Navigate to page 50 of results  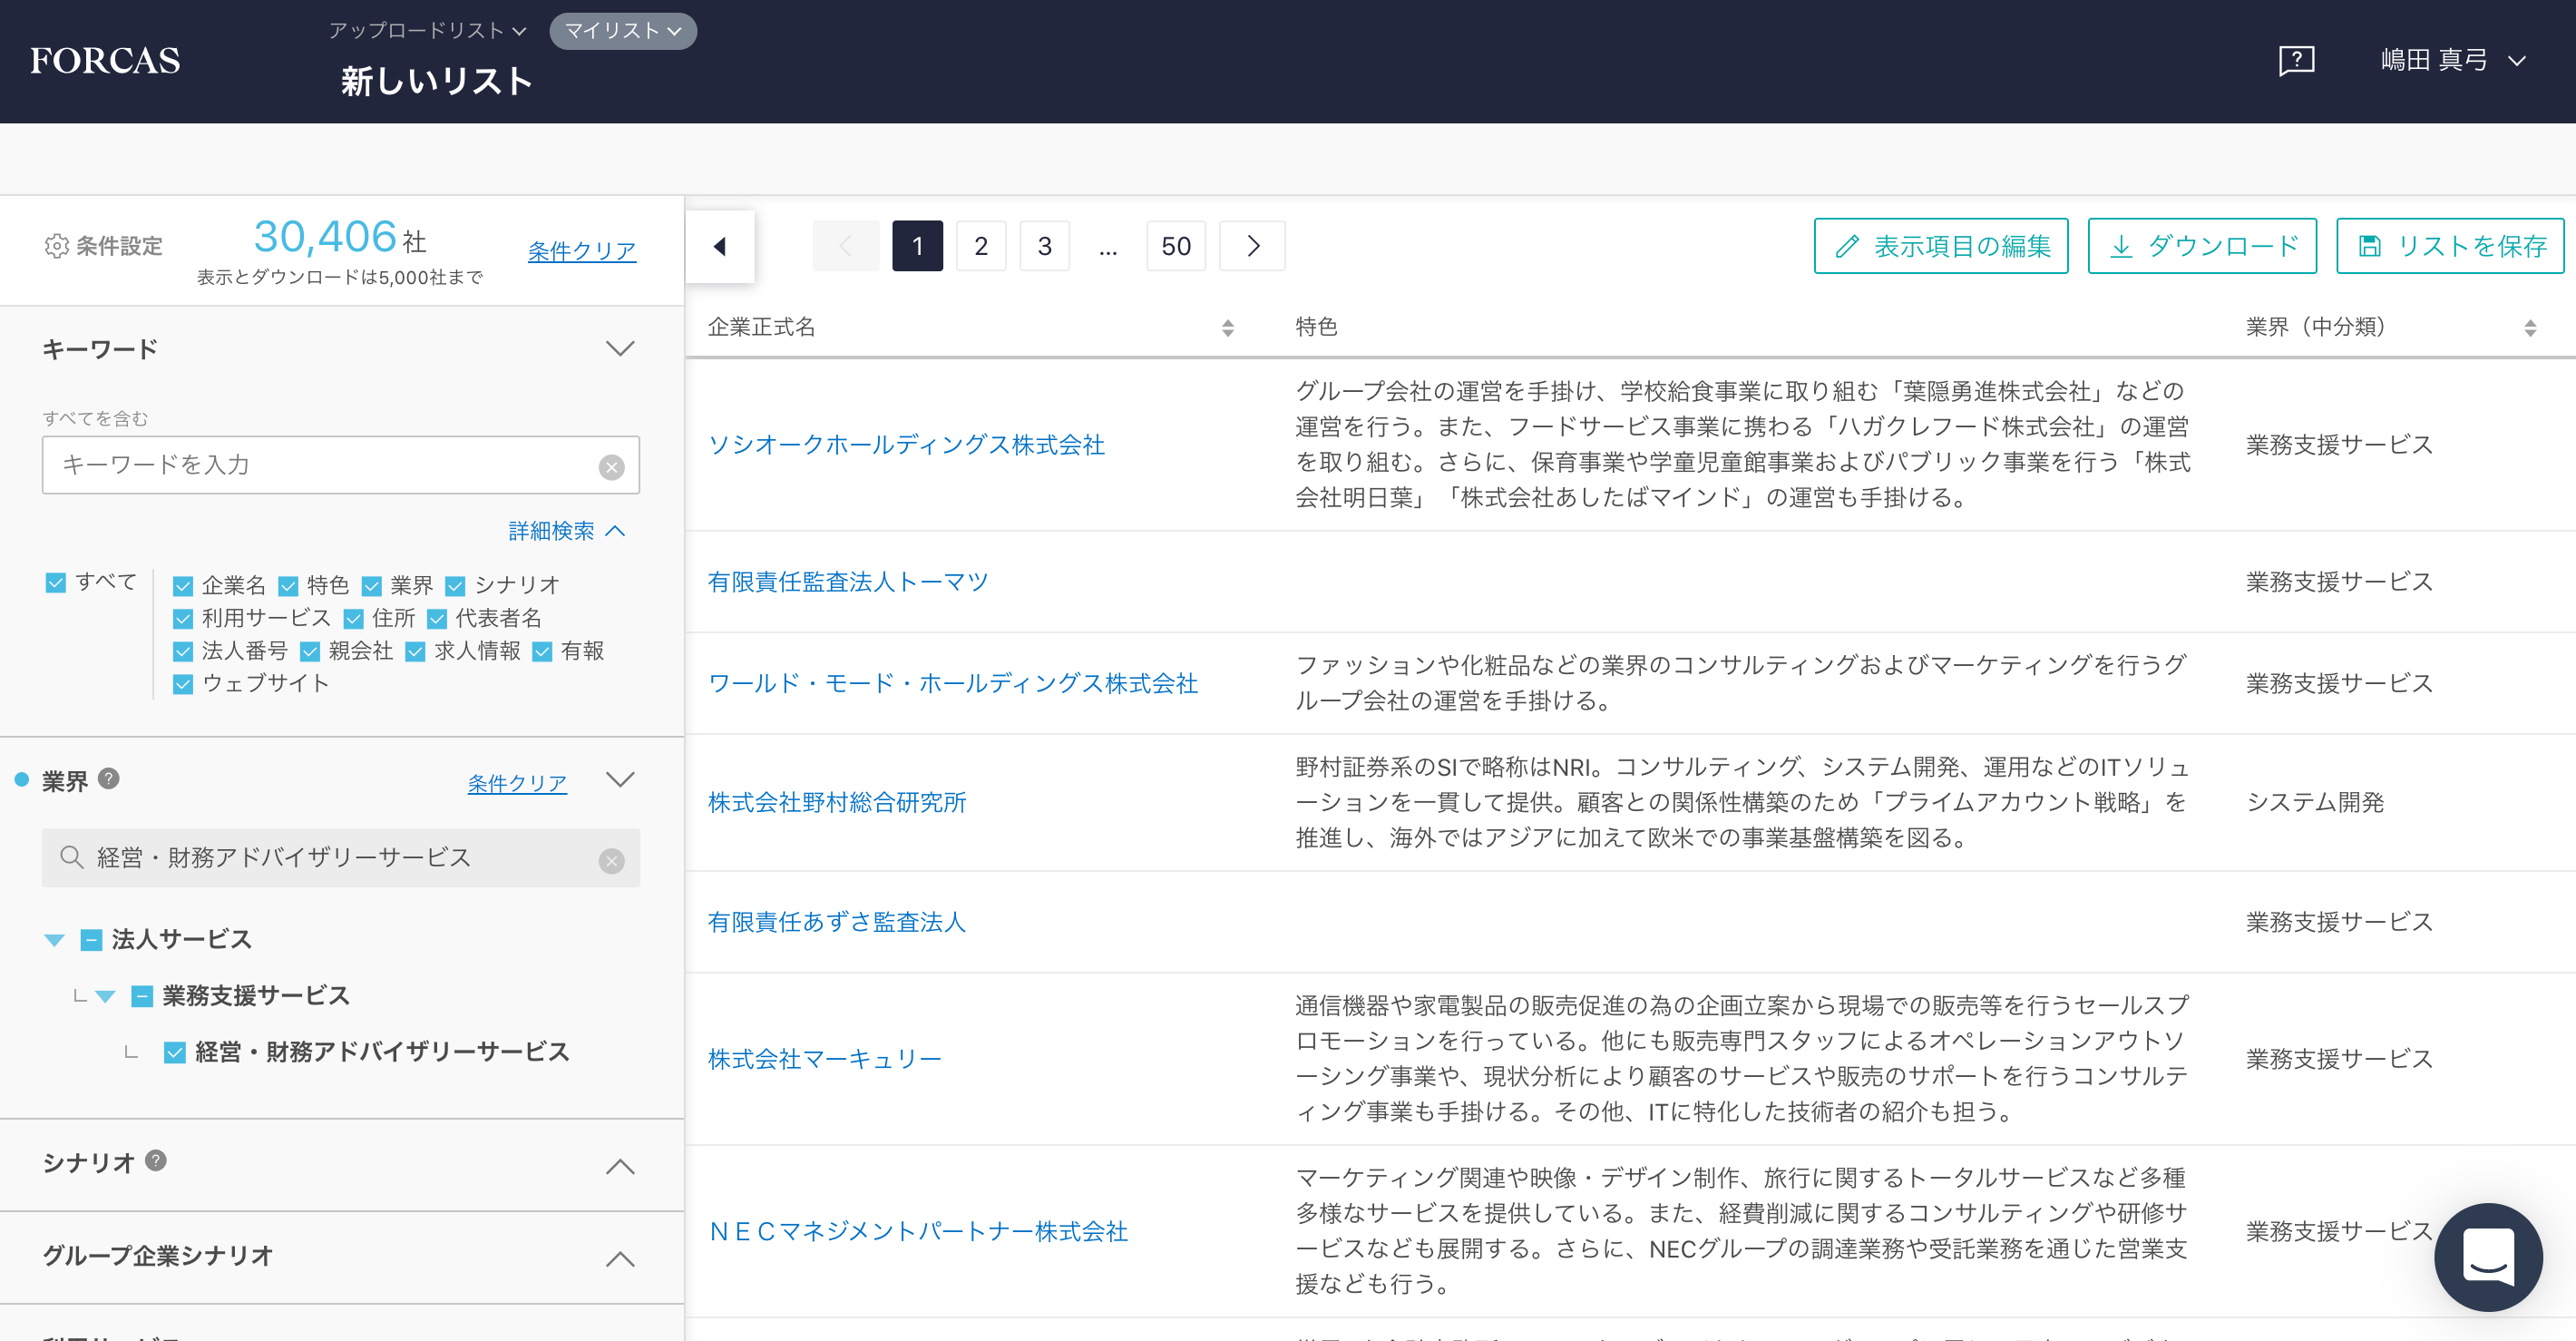click(x=1176, y=245)
